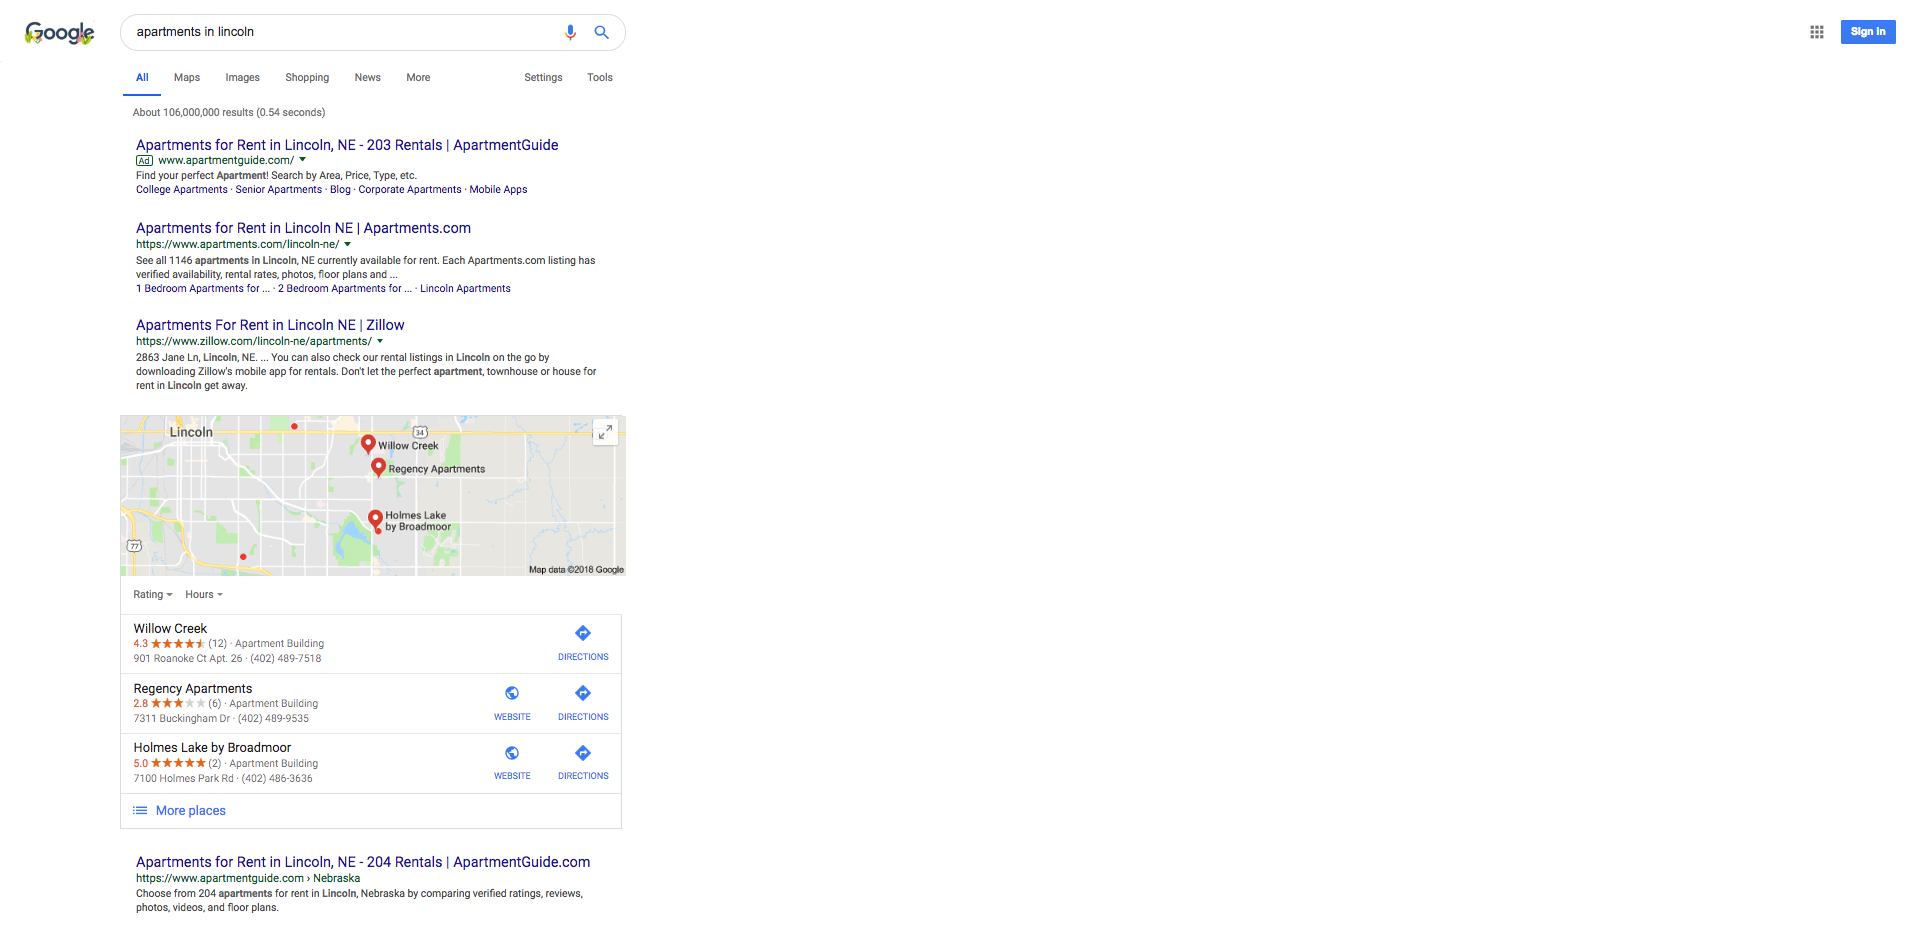Click Map data ©2018 Google attribution
This screenshot has width=1920, height=928.
[x=576, y=570]
